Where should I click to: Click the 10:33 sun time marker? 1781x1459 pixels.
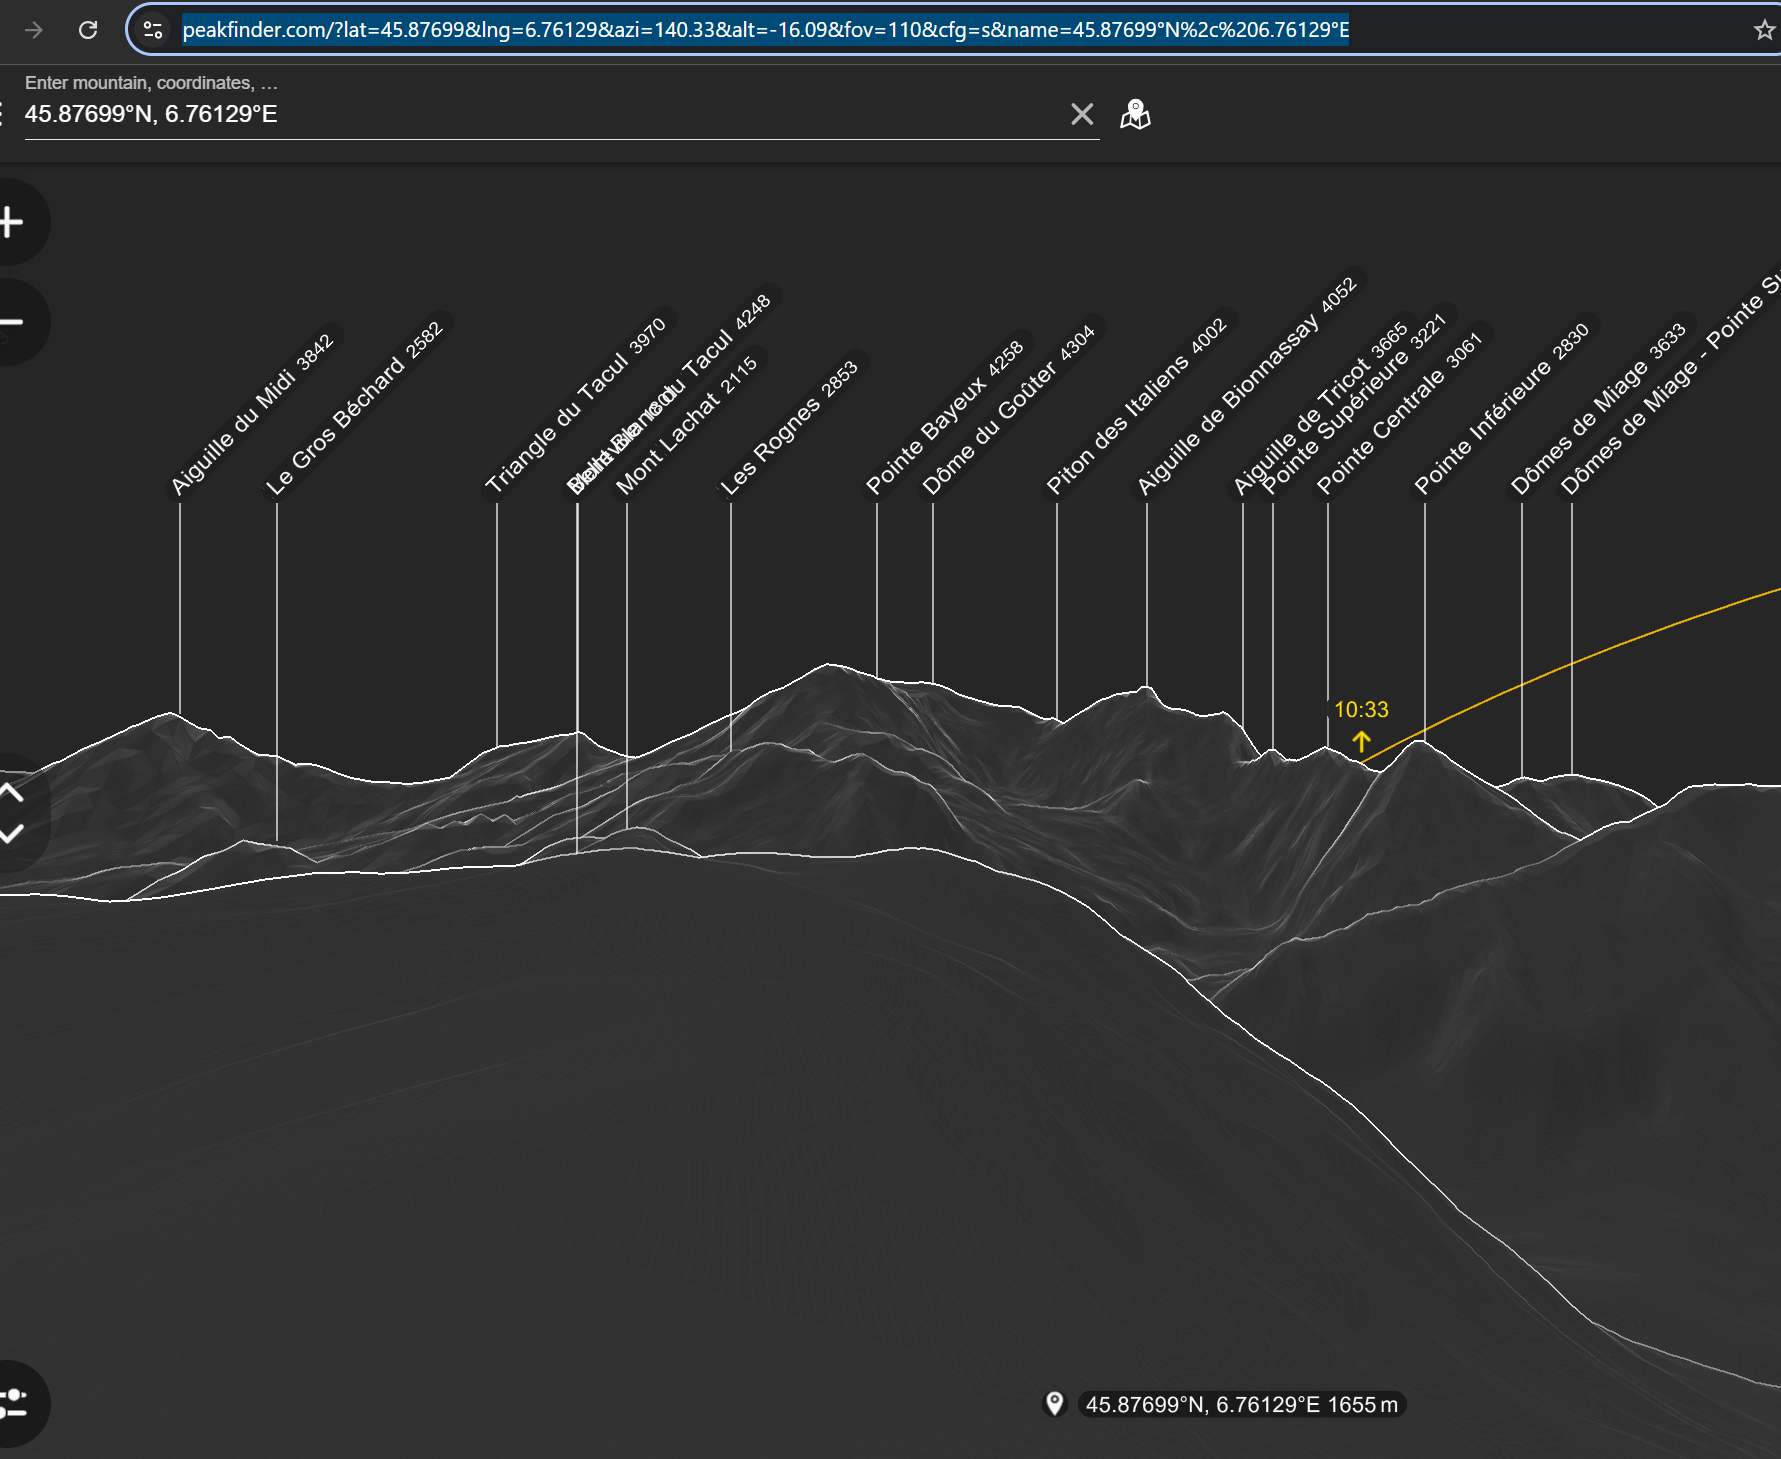click(x=1361, y=710)
